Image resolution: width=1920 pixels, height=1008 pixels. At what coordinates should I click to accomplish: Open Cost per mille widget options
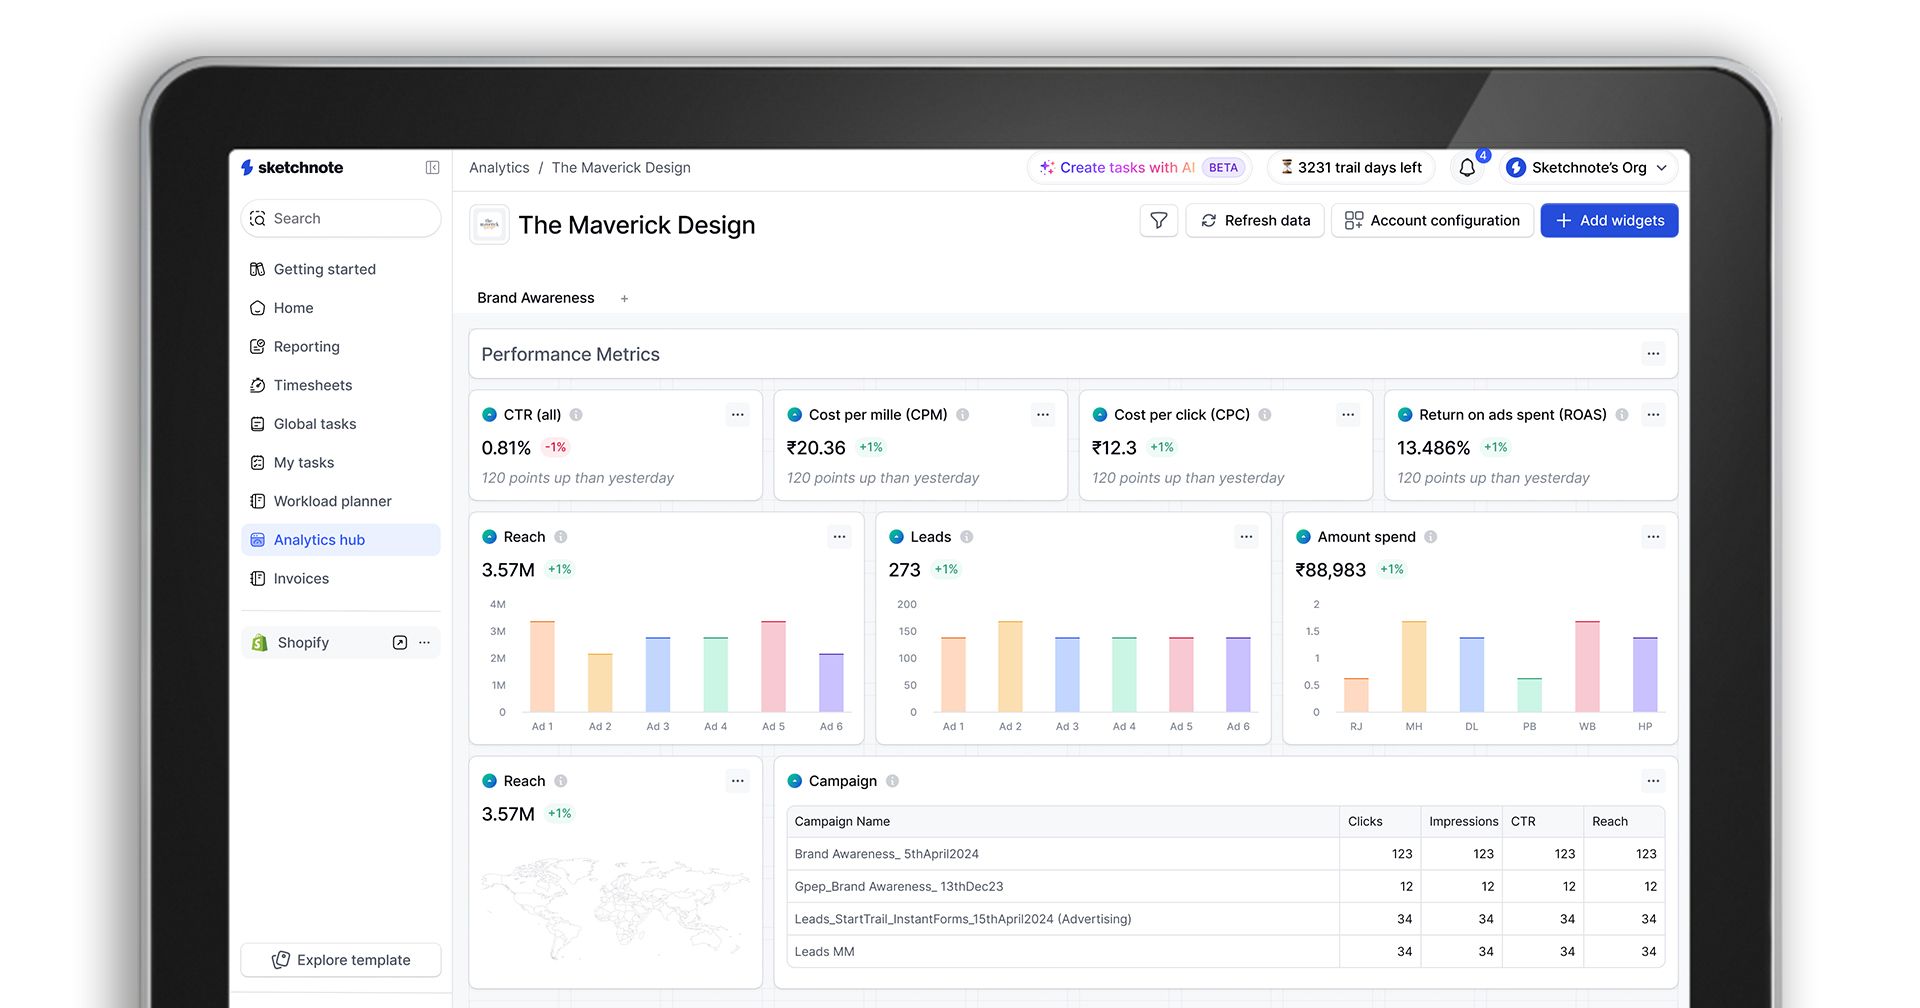click(1043, 415)
